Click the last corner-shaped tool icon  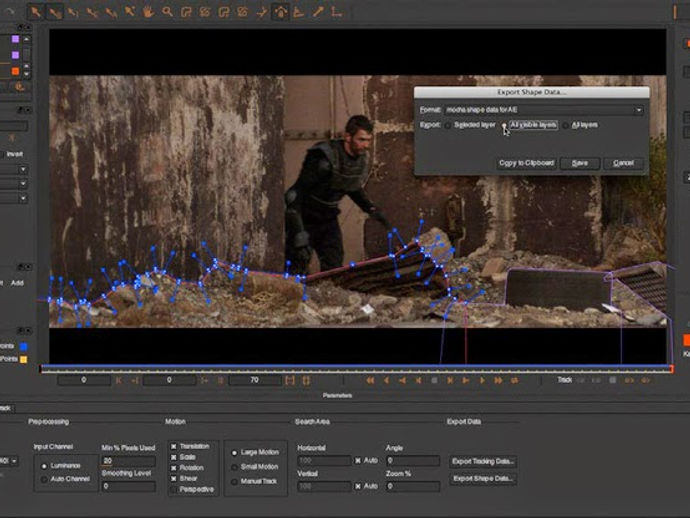click(x=337, y=12)
